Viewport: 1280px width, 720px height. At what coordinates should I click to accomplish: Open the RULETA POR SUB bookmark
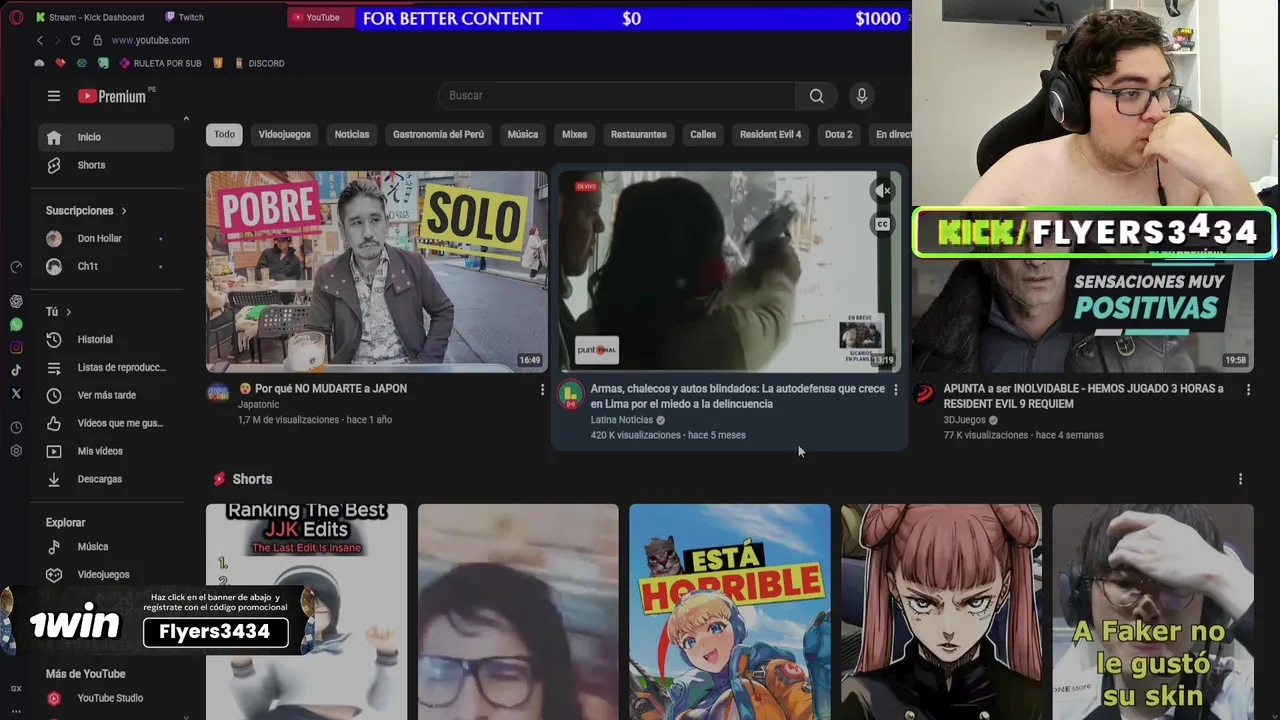click(160, 63)
